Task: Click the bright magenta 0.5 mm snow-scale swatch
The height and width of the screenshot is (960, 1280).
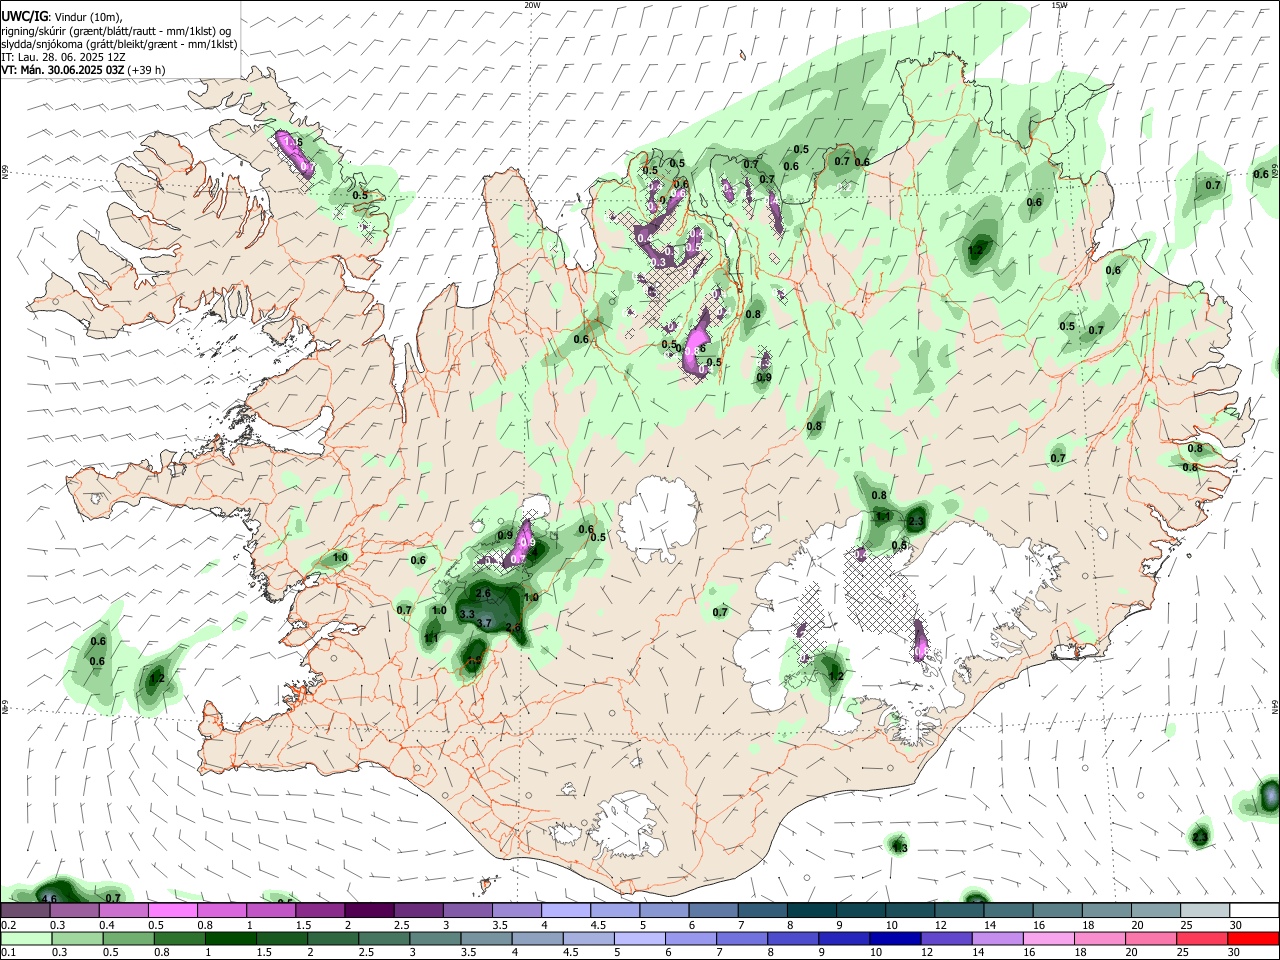Action: pos(172,911)
